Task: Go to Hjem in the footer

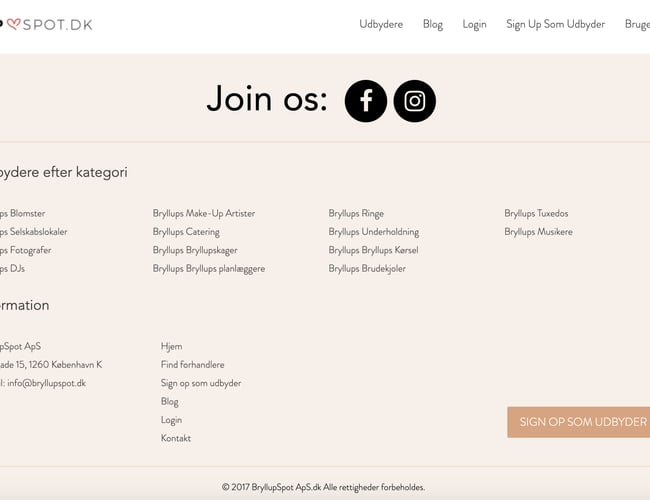Action: (171, 347)
